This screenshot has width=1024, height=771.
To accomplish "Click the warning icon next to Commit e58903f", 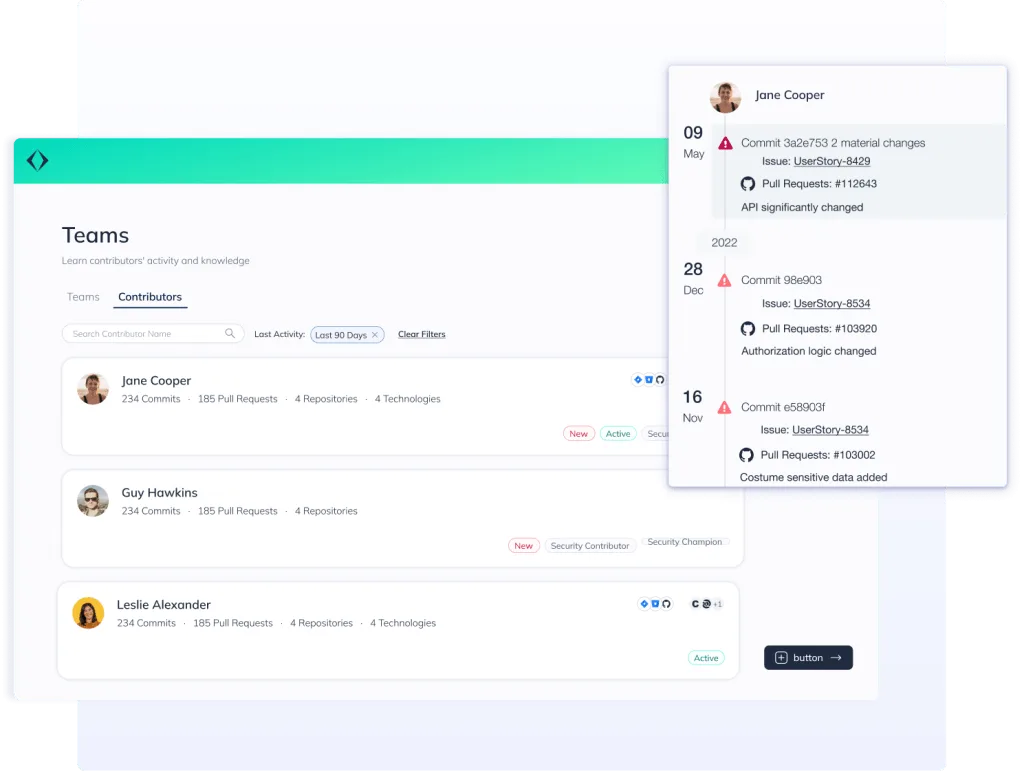I will click(727, 406).
